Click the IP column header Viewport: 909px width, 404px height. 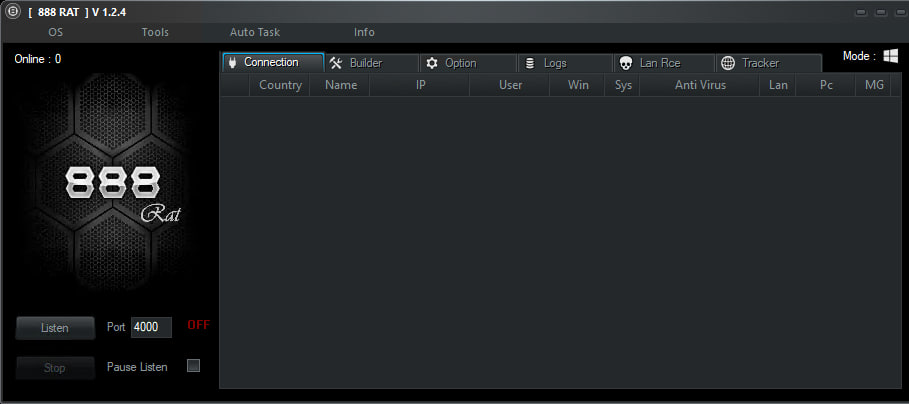point(420,85)
